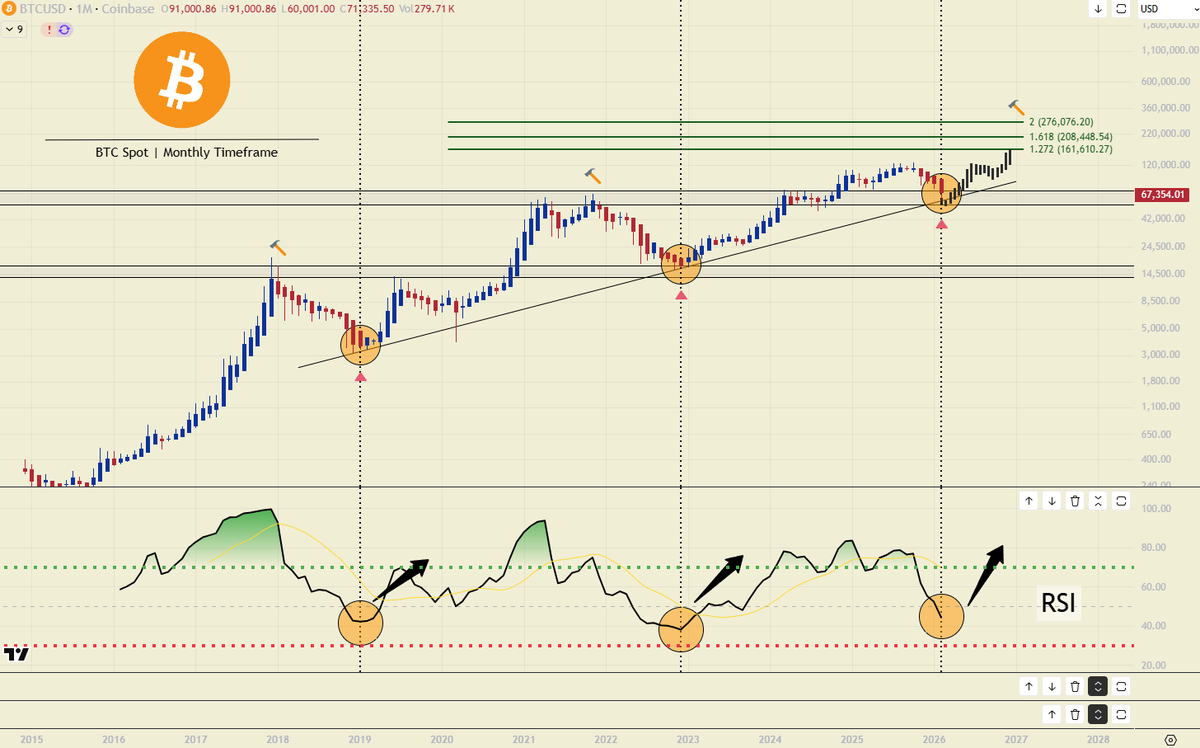The height and width of the screenshot is (748, 1200).
Task: Click the 67,354.01 current price label
Action: [x=1161, y=195]
